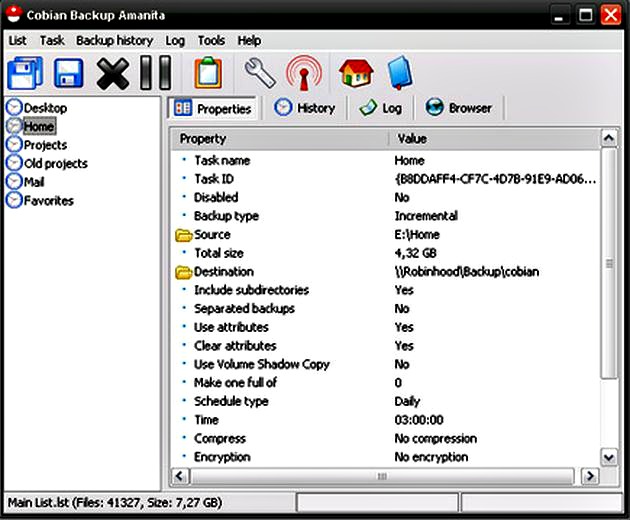630x520 pixels.
Task: Click the house toolbar icon
Action: [354, 73]
